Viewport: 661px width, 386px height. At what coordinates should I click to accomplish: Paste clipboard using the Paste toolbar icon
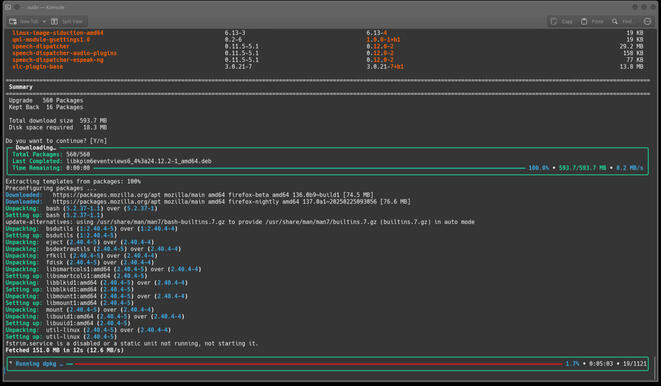click(592, 21)
